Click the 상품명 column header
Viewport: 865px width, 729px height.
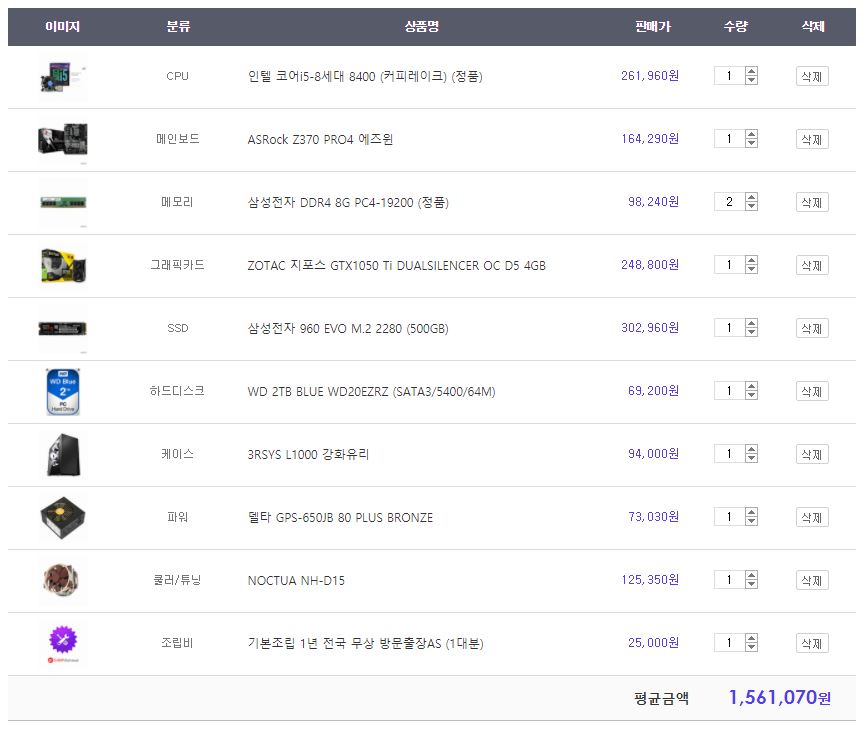(421, 26)
